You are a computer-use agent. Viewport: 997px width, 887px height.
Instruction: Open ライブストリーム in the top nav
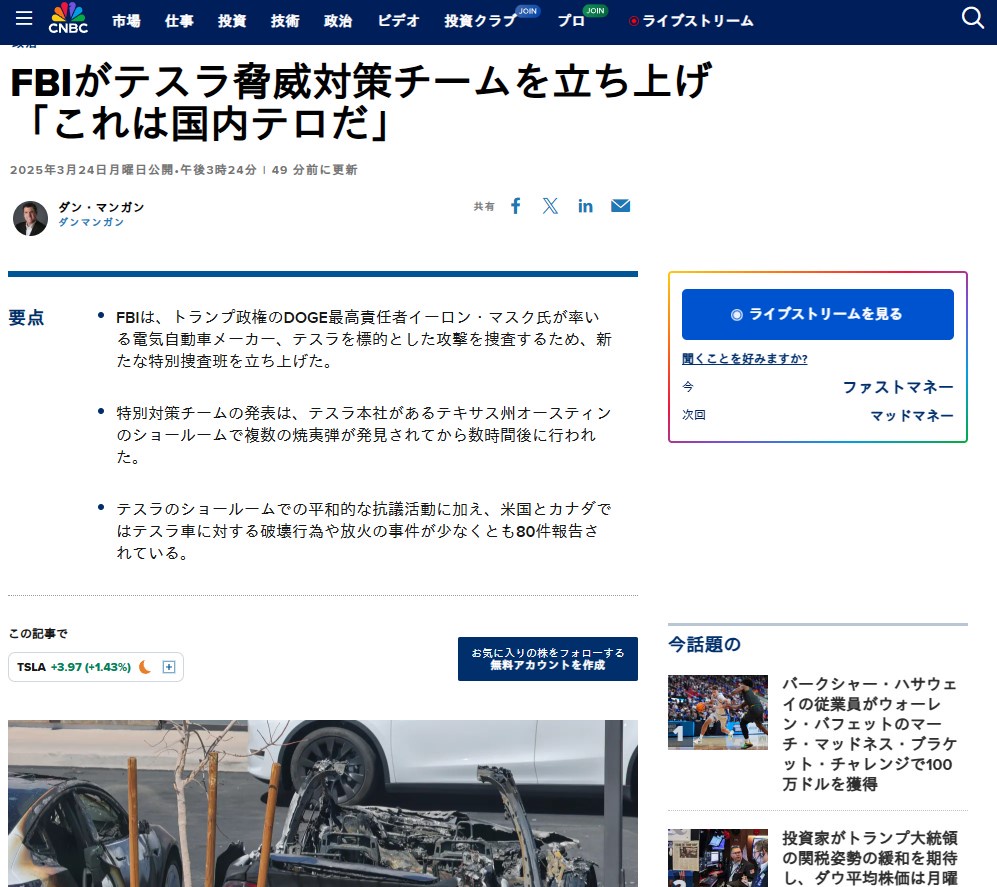[698, 21]
